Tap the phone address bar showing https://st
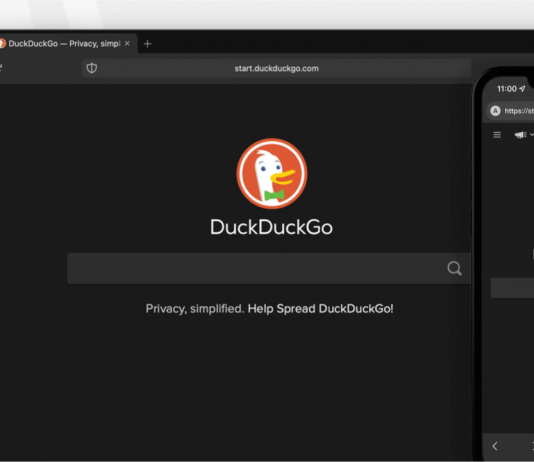534x462 pixels. pos(510,111)
